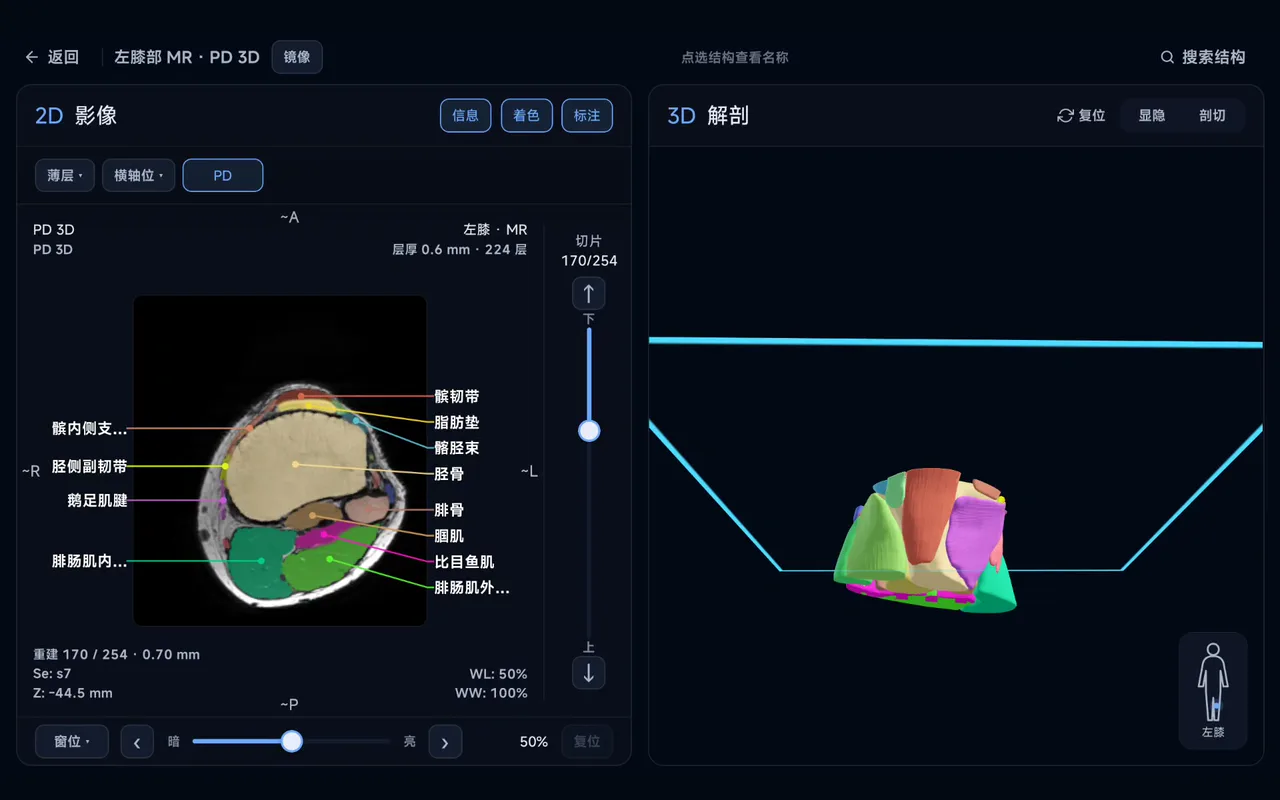Toggle the 信息 overlay
This screenshot has width=1280, height=800.
[466, 115]
